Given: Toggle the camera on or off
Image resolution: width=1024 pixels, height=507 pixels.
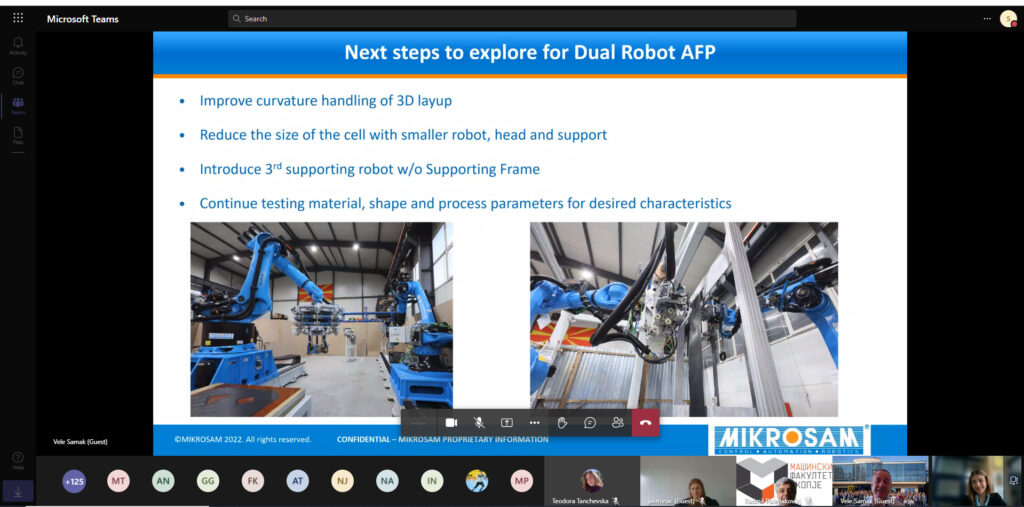Looking at the screenshot, I should [x=451, y=423].
